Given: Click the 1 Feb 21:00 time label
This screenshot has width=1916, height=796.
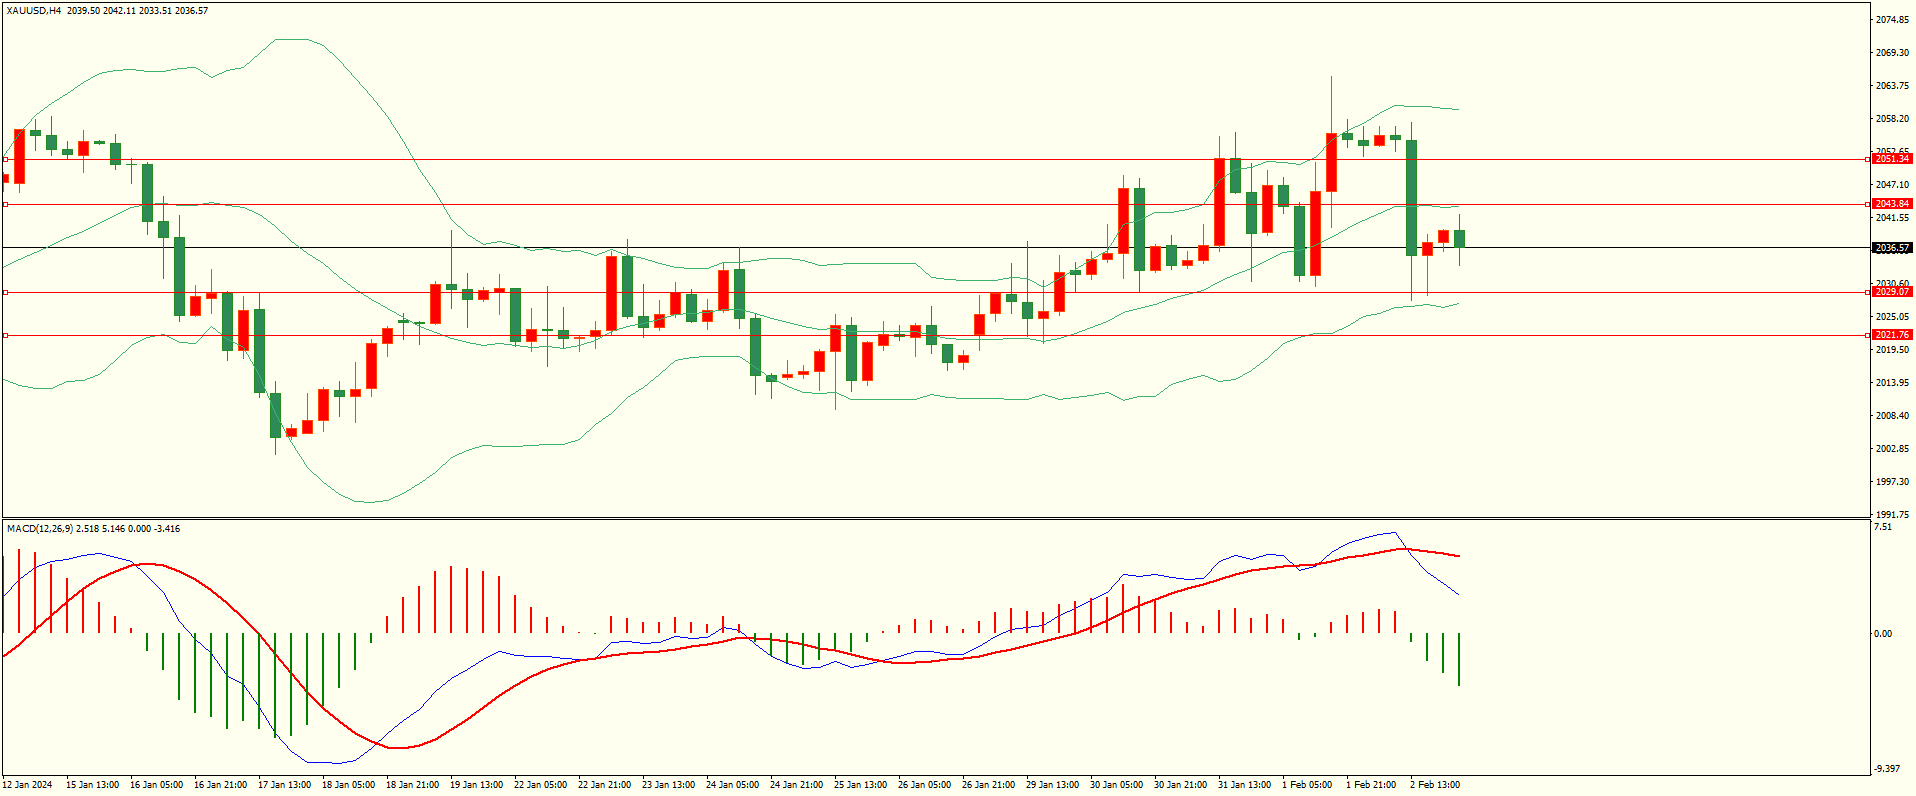Looking at the screenshot, I should coord(1371,785).
